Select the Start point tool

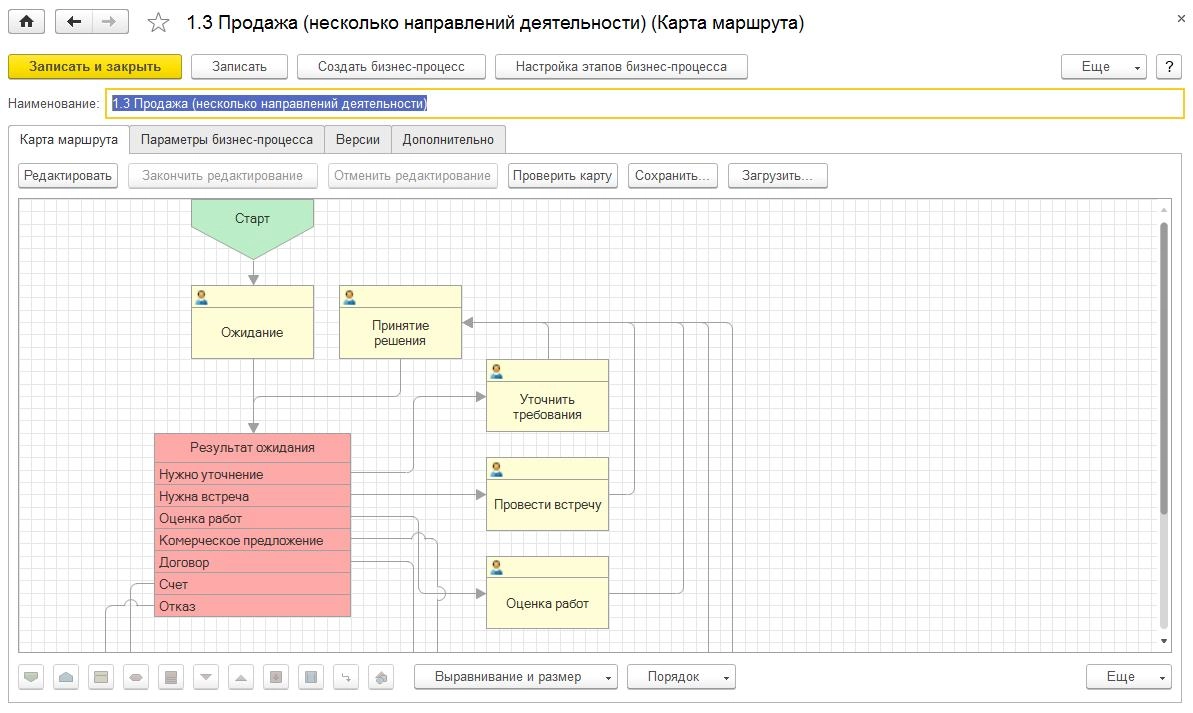(31, 677)
